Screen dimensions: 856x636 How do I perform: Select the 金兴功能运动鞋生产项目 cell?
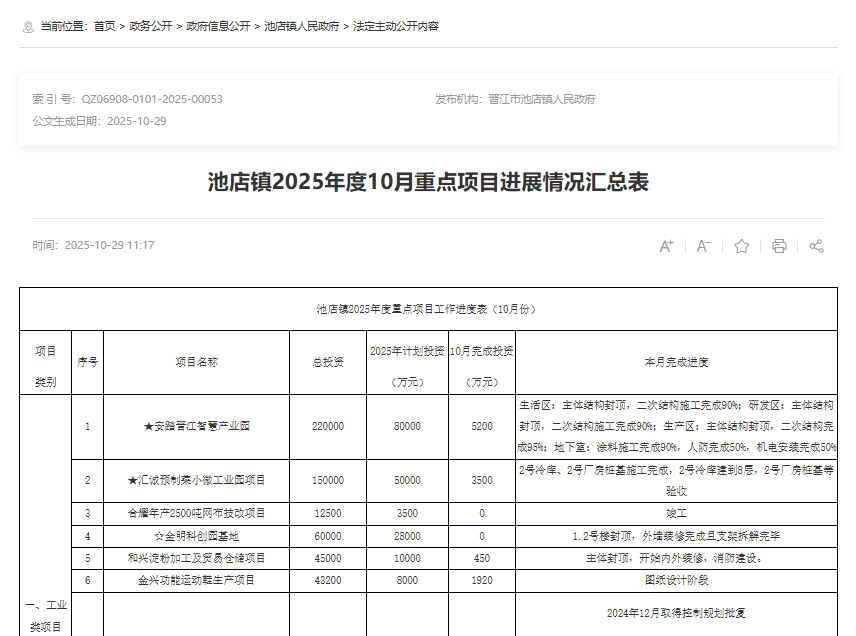click(196, 579)
